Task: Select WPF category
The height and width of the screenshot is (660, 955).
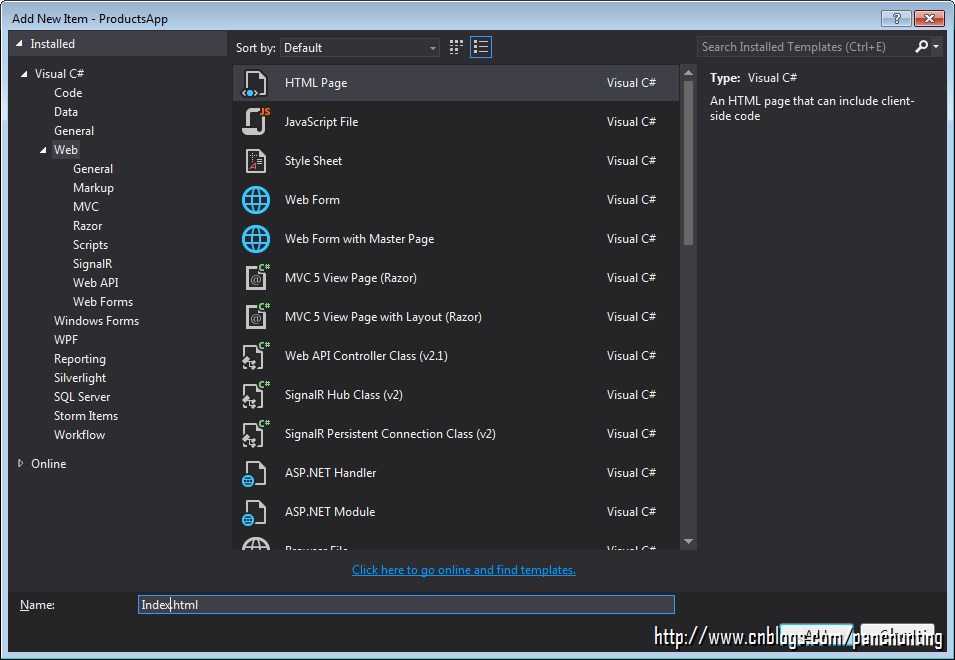Action: (66, 339)
